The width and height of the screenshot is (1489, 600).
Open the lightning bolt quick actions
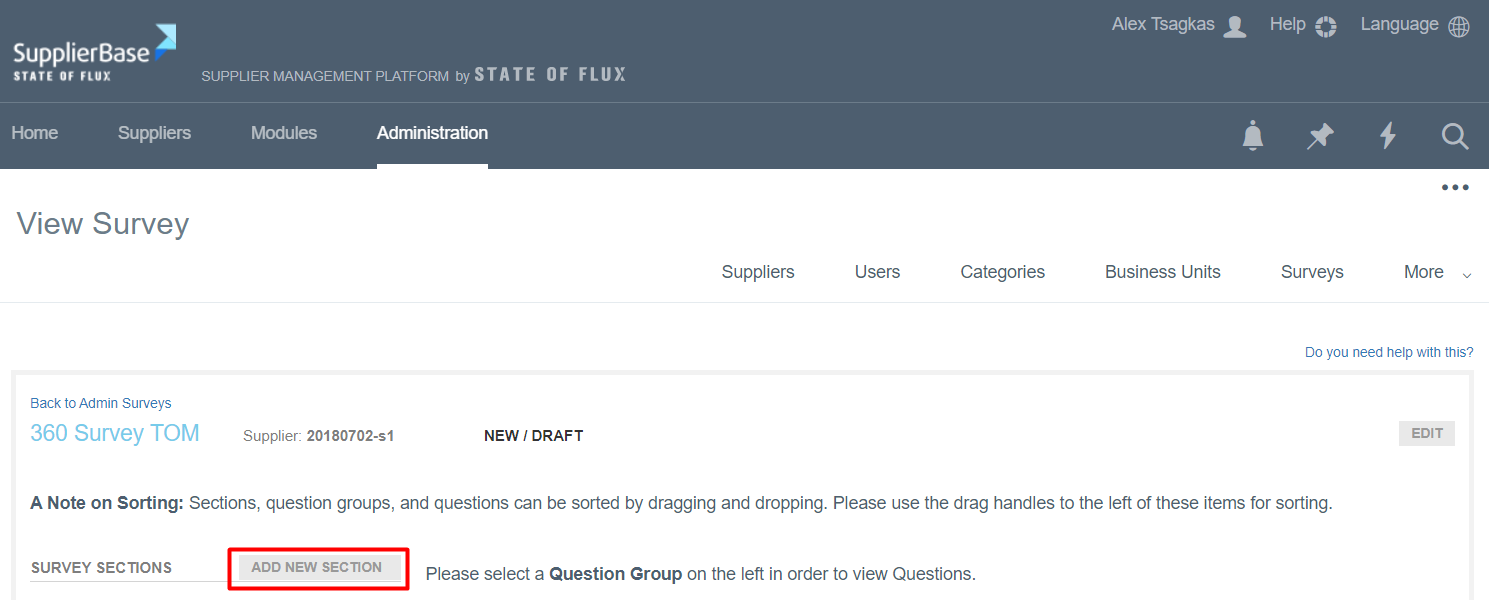(1387, 135)
